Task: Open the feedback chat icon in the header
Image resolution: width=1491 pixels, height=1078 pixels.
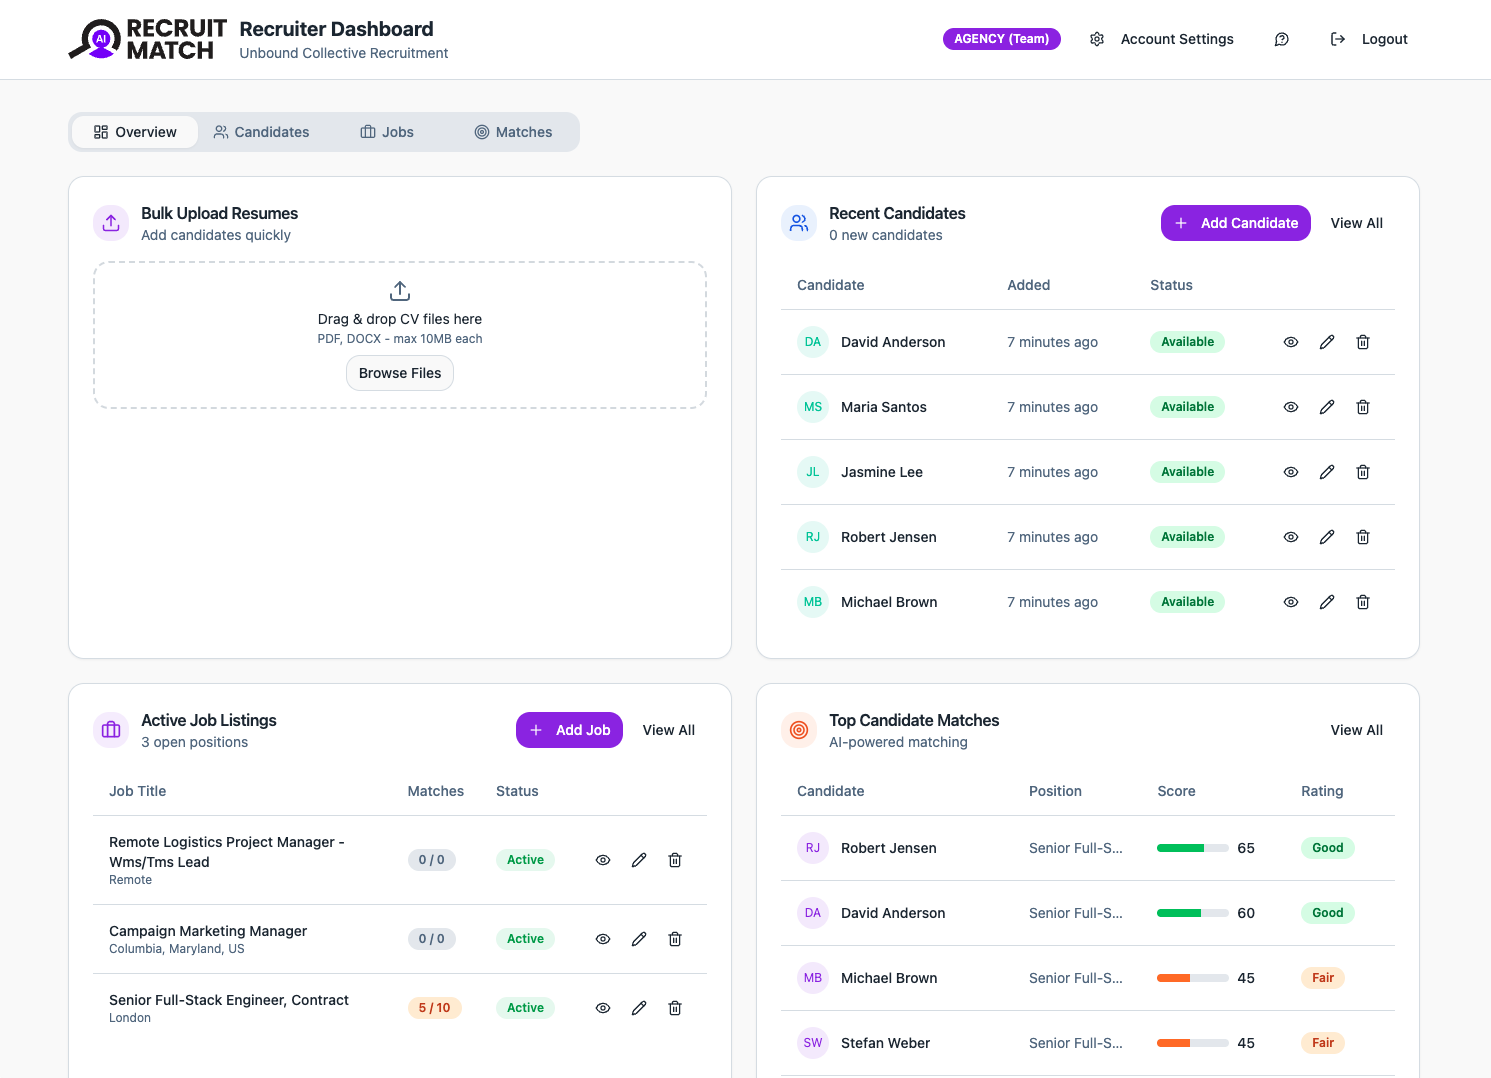Action: click(x=1281, y=39)
